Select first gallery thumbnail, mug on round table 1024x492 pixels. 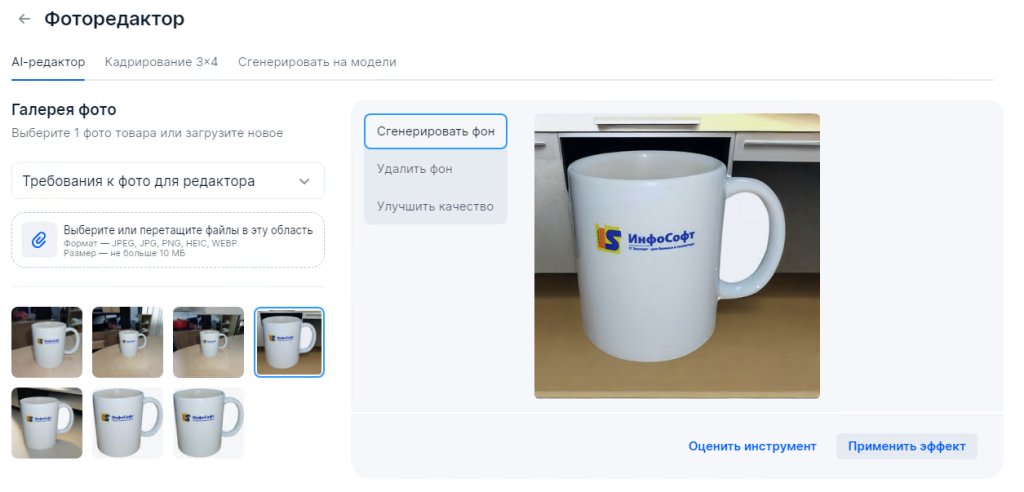pyautogui.click(x=47, y=342)
